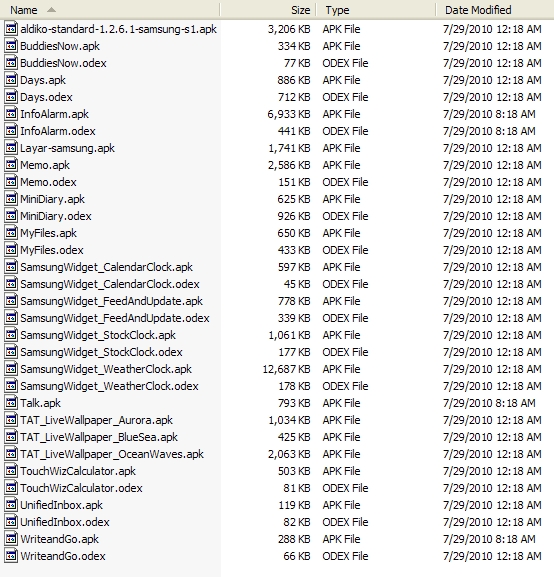This screenshot has height=577, width=554.
Task: Select SamsungWidget_StockClock.odex file name
Action: [101, 352]
